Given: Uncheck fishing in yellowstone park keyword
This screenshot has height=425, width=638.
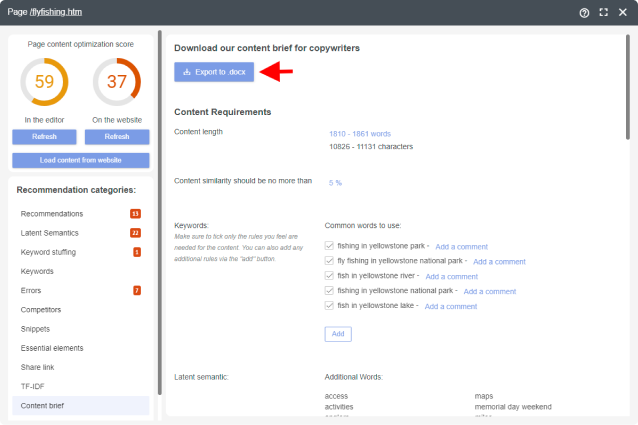Looking at the screenshot, I should click(x=330, y=245).
